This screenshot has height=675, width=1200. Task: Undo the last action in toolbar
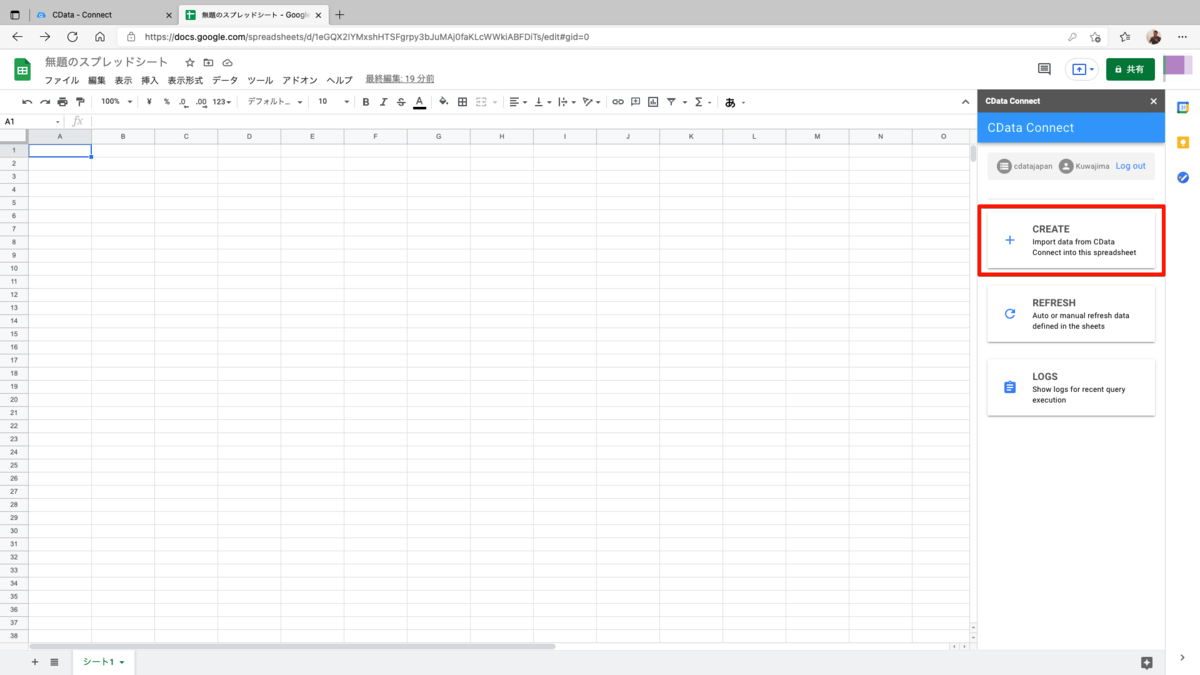click(x=27, y=102)
